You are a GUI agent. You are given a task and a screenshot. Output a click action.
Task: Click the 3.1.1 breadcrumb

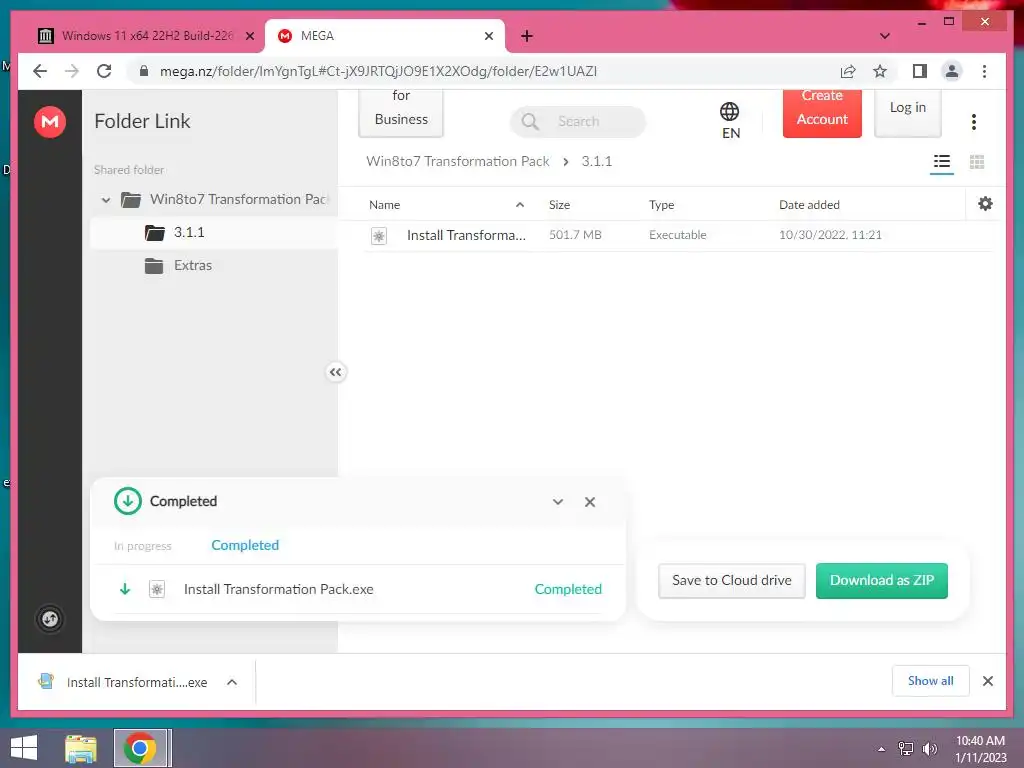click(597, 161)
